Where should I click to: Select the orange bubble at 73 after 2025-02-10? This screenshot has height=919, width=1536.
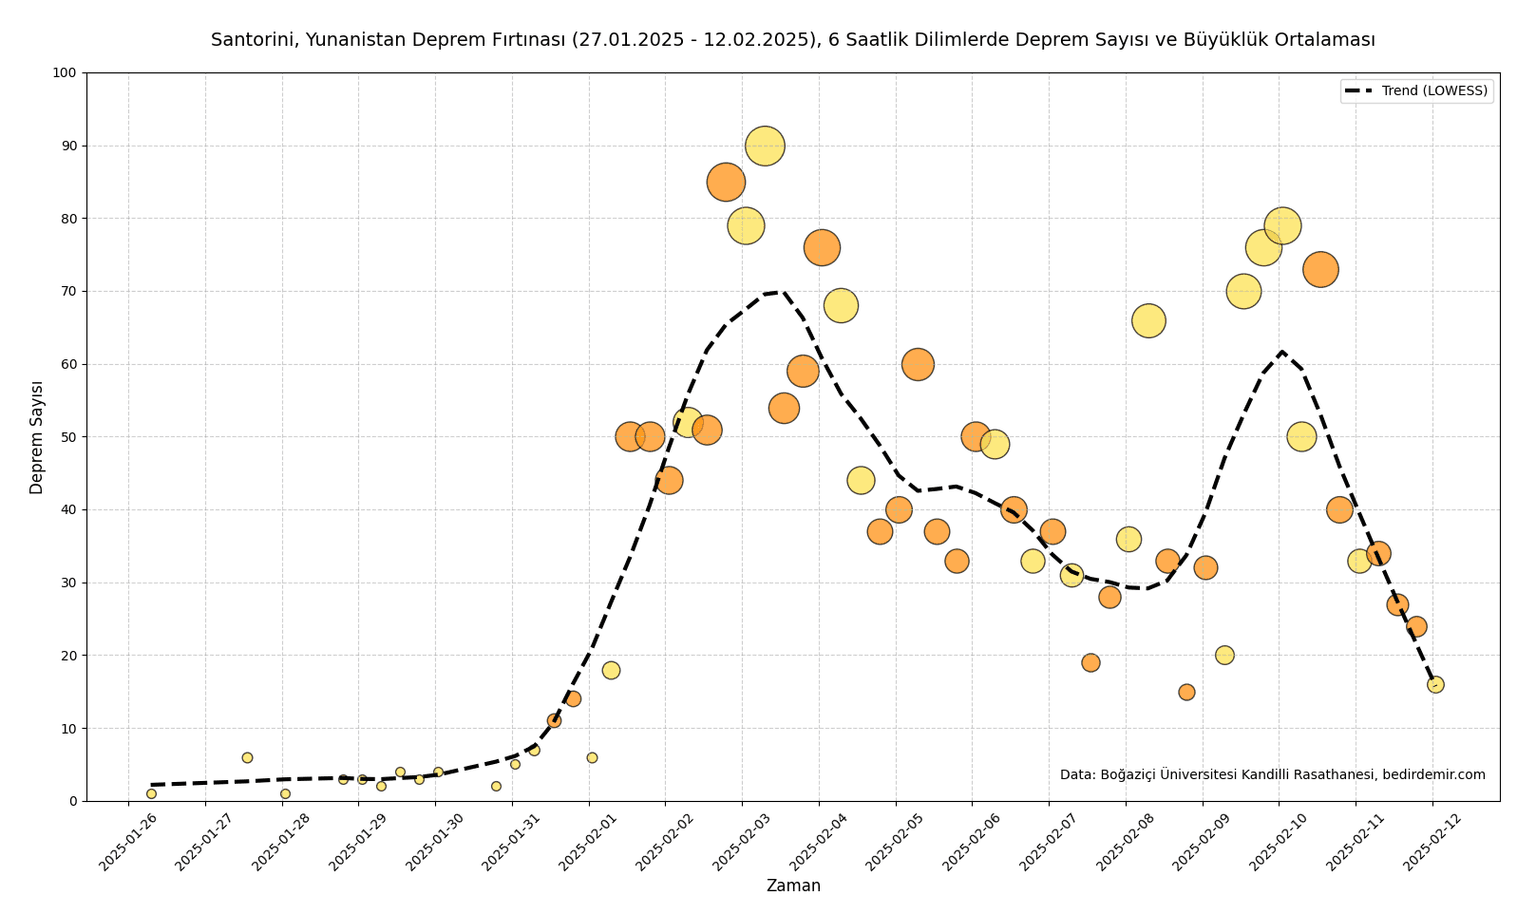pos(1321,270)
